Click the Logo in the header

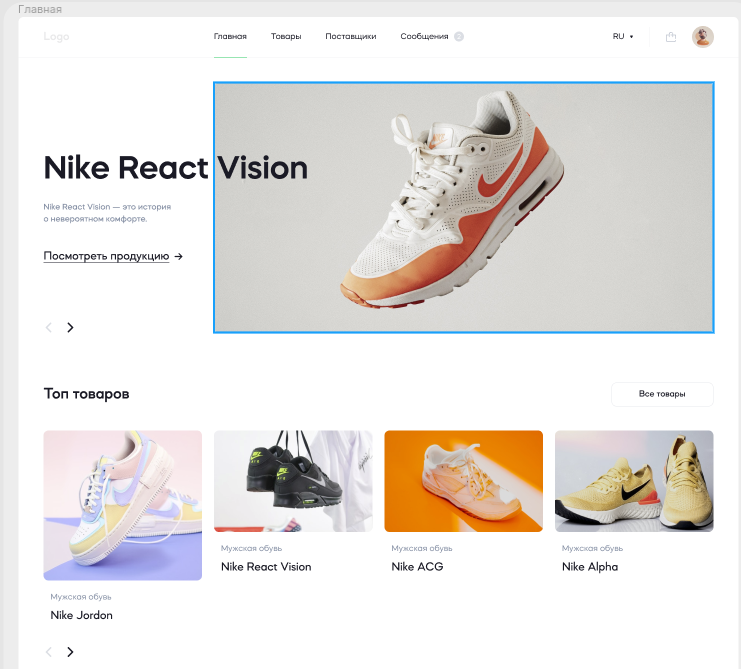coord(56,36)
